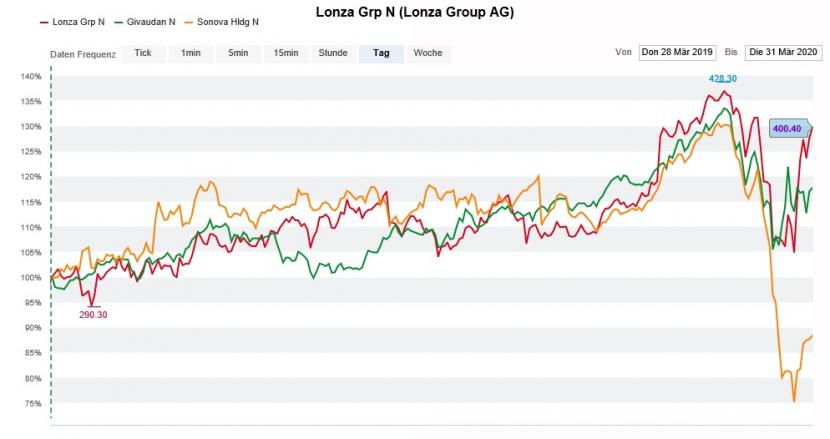Click the 80% axis label
830x439 pixels.
pyautogui.click(x=32, y=379)
